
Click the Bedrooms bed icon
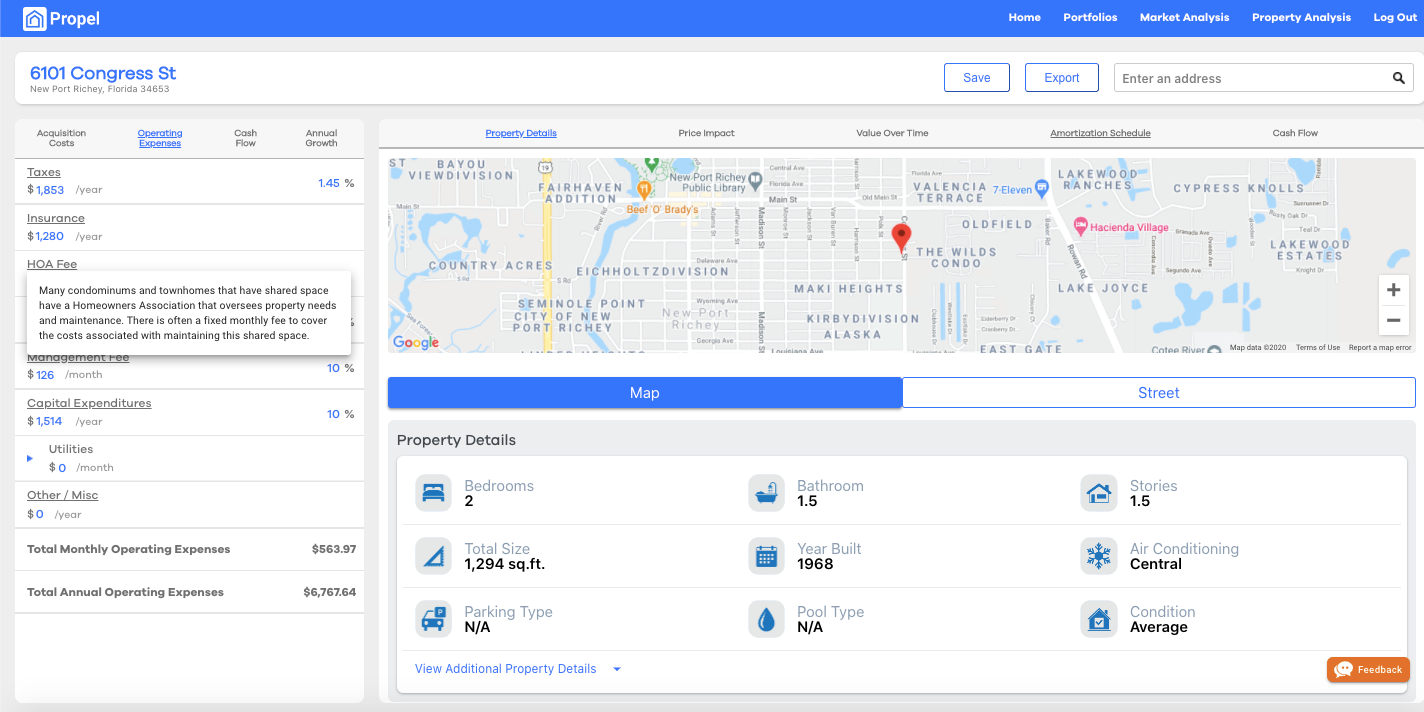click(433, 493)
